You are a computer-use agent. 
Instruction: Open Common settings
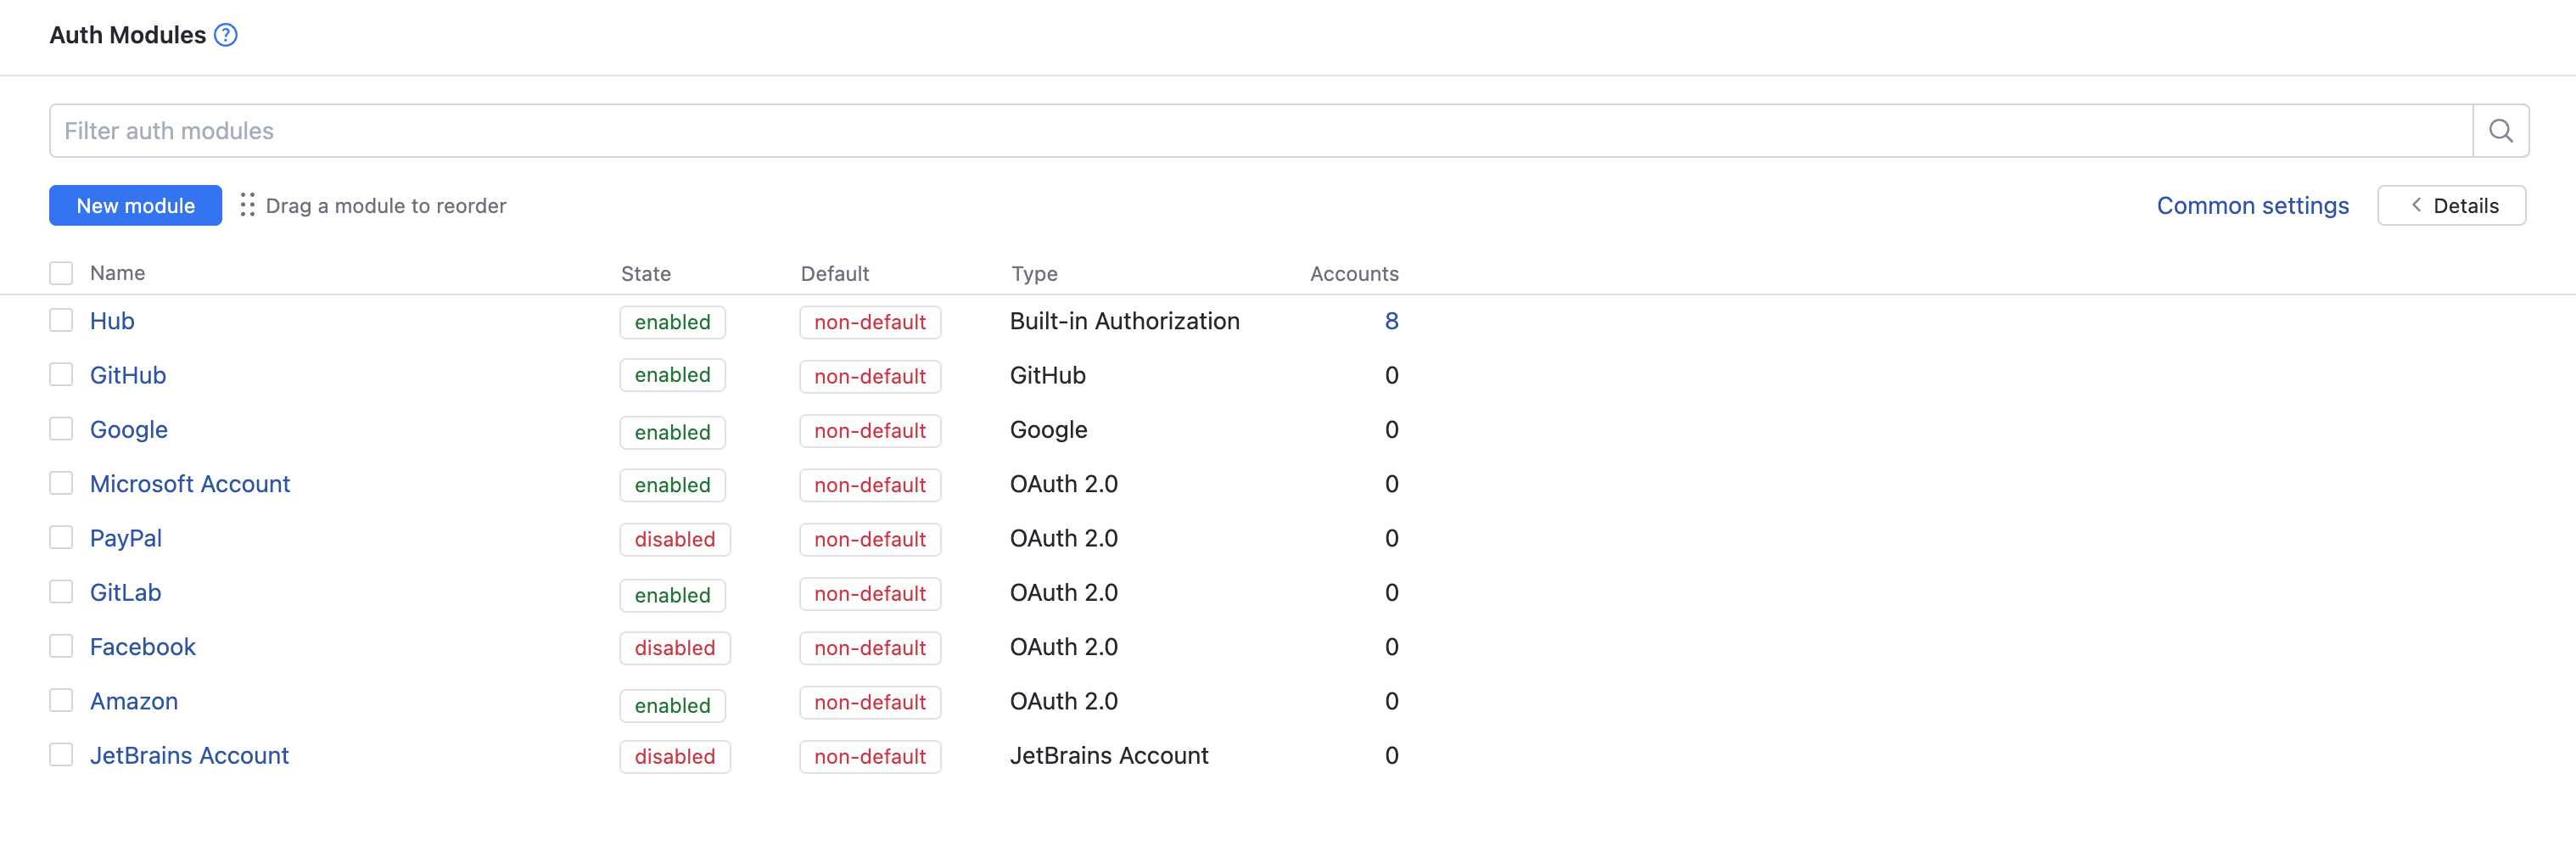click(2252, 205)
